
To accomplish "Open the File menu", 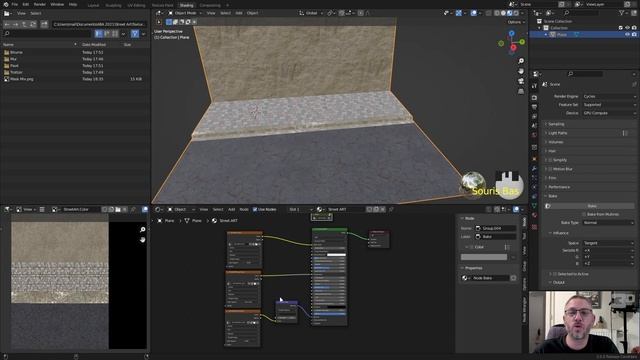I will tap(15, 4).
